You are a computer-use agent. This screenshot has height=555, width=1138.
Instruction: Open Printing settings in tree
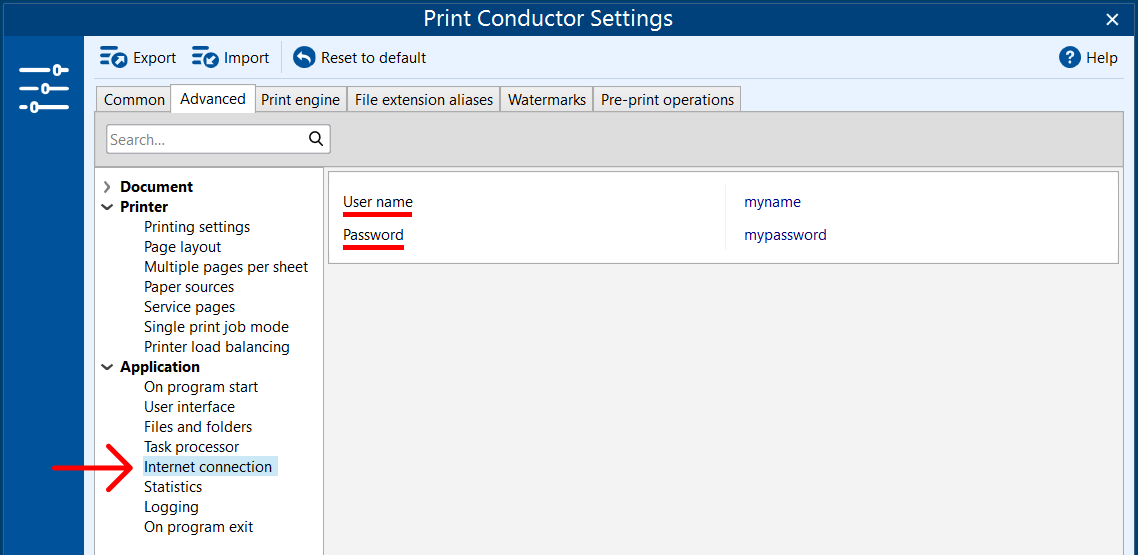[197, 227]
